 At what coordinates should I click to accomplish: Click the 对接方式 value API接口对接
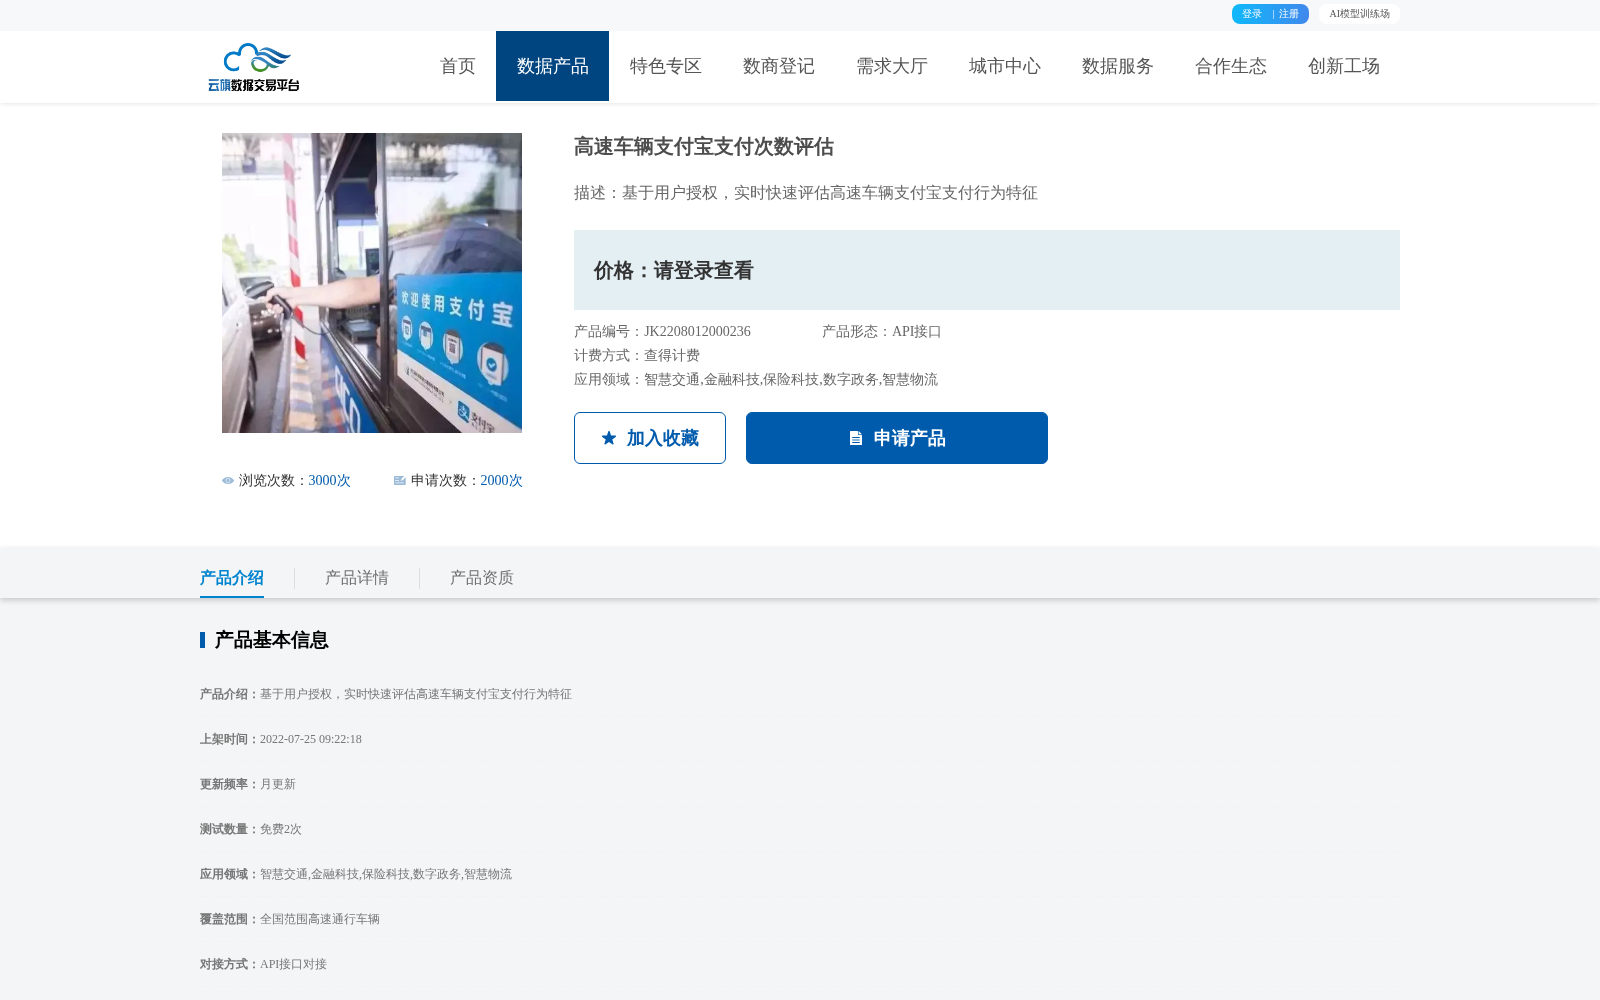coord(293,965)
